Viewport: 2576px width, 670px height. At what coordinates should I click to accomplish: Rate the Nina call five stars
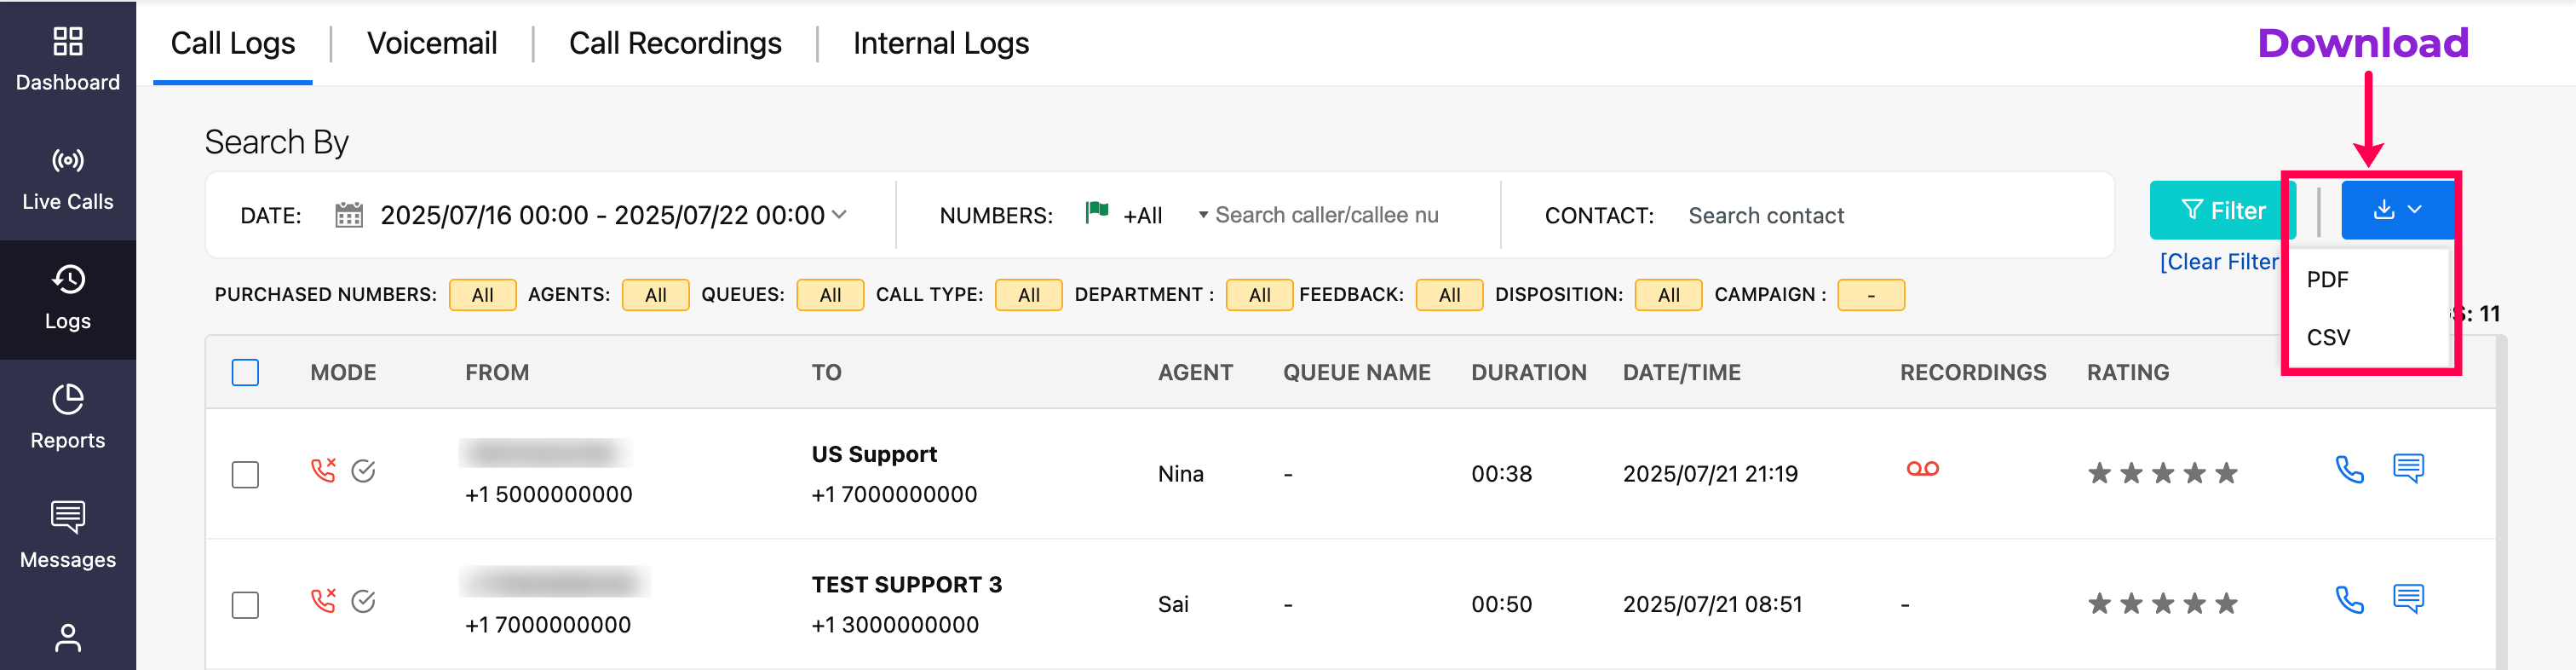(x=2226, y=474)
